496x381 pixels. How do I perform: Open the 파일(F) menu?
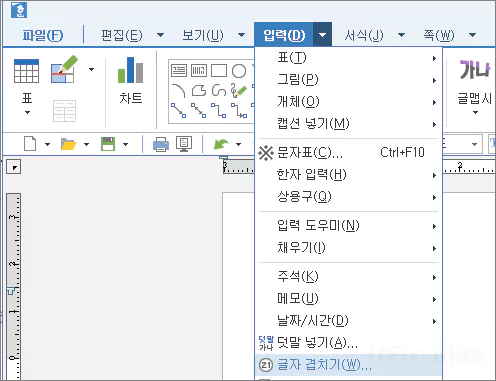click(42, 35)
